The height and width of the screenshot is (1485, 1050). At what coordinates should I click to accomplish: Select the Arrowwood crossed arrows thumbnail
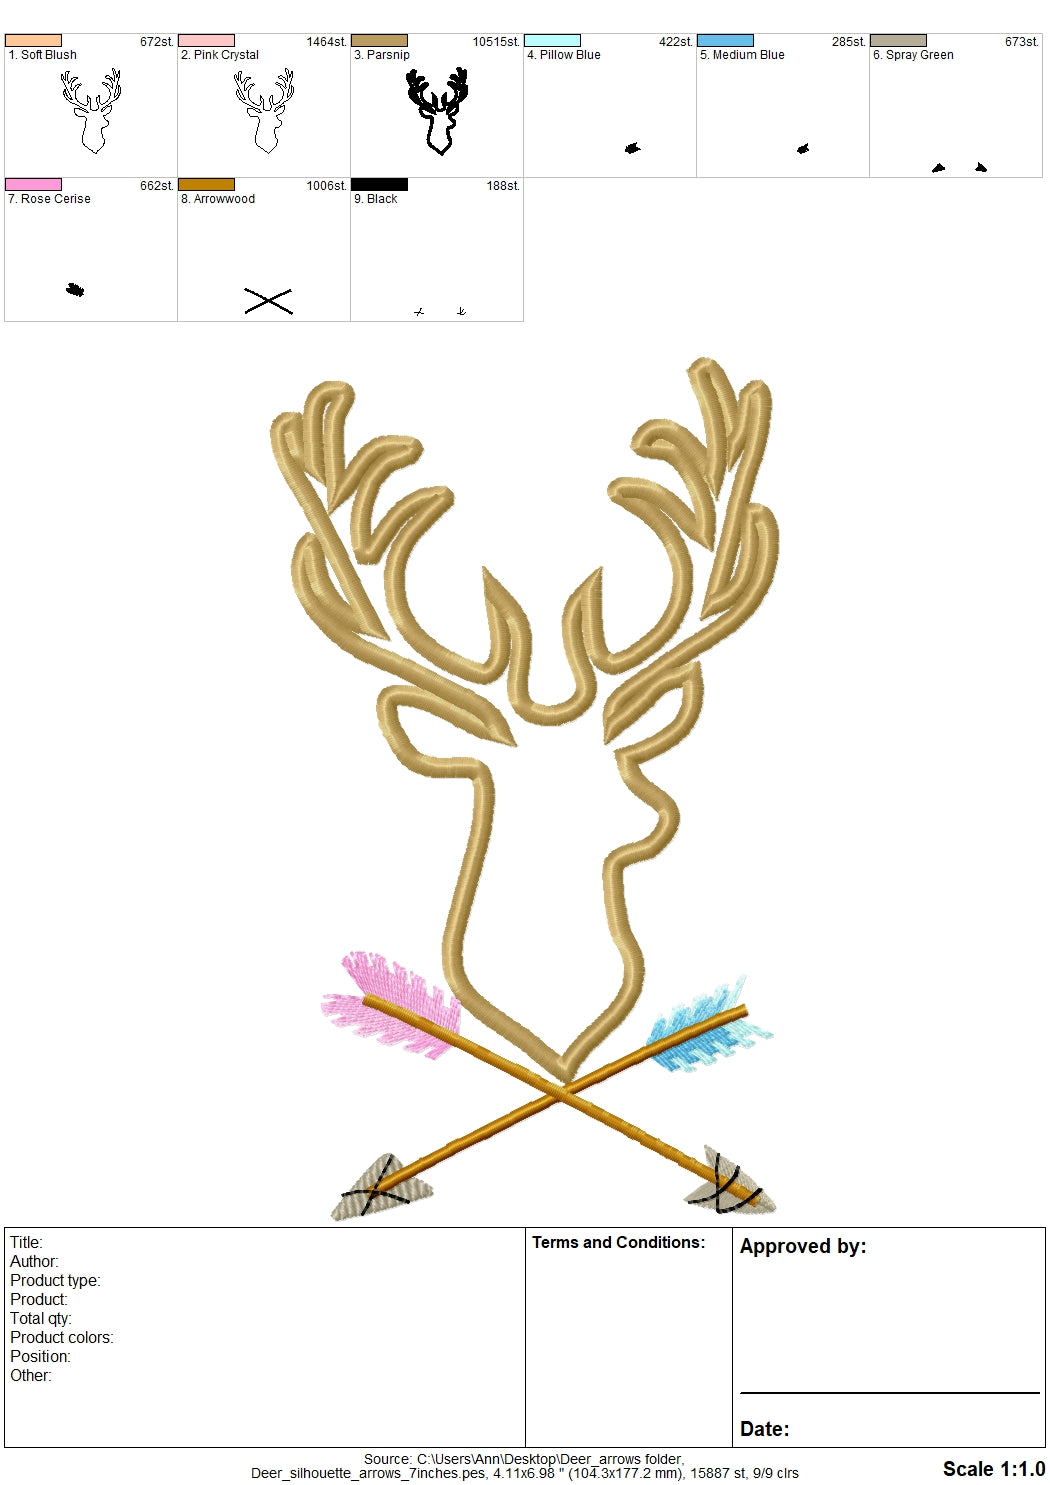[x=268, y=301]
